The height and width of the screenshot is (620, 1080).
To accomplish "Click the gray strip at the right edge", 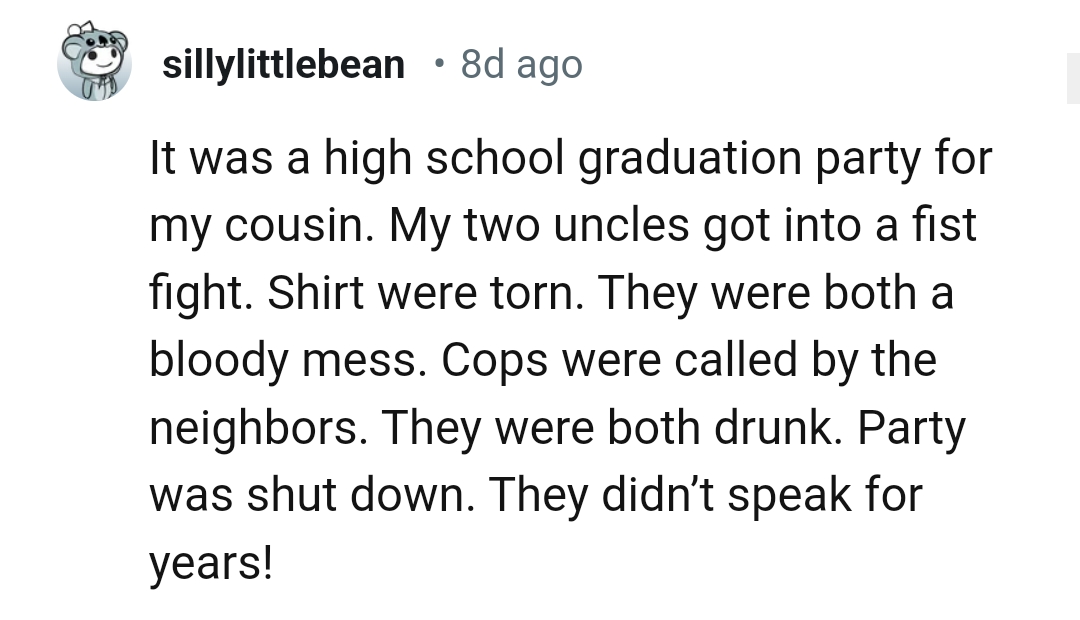I will coord(1072,80).
